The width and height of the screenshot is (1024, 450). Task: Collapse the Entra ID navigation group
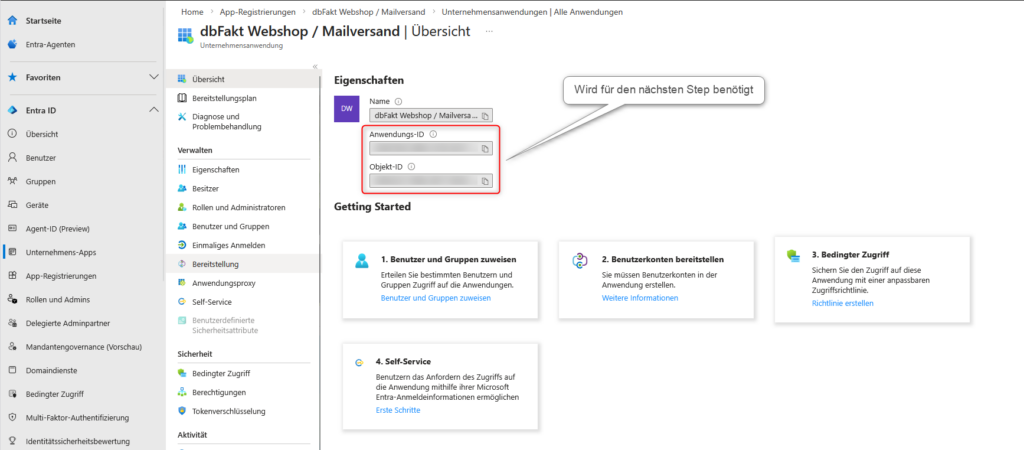click(x=153, y=110)
